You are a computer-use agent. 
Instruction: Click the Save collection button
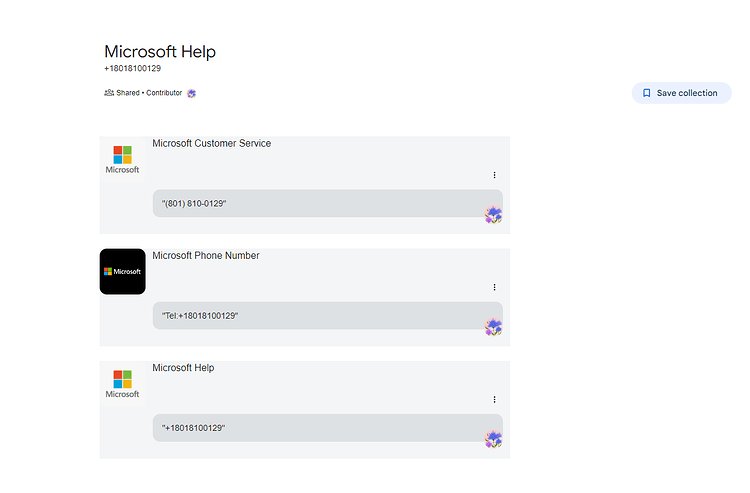click(x=681, y=93)
